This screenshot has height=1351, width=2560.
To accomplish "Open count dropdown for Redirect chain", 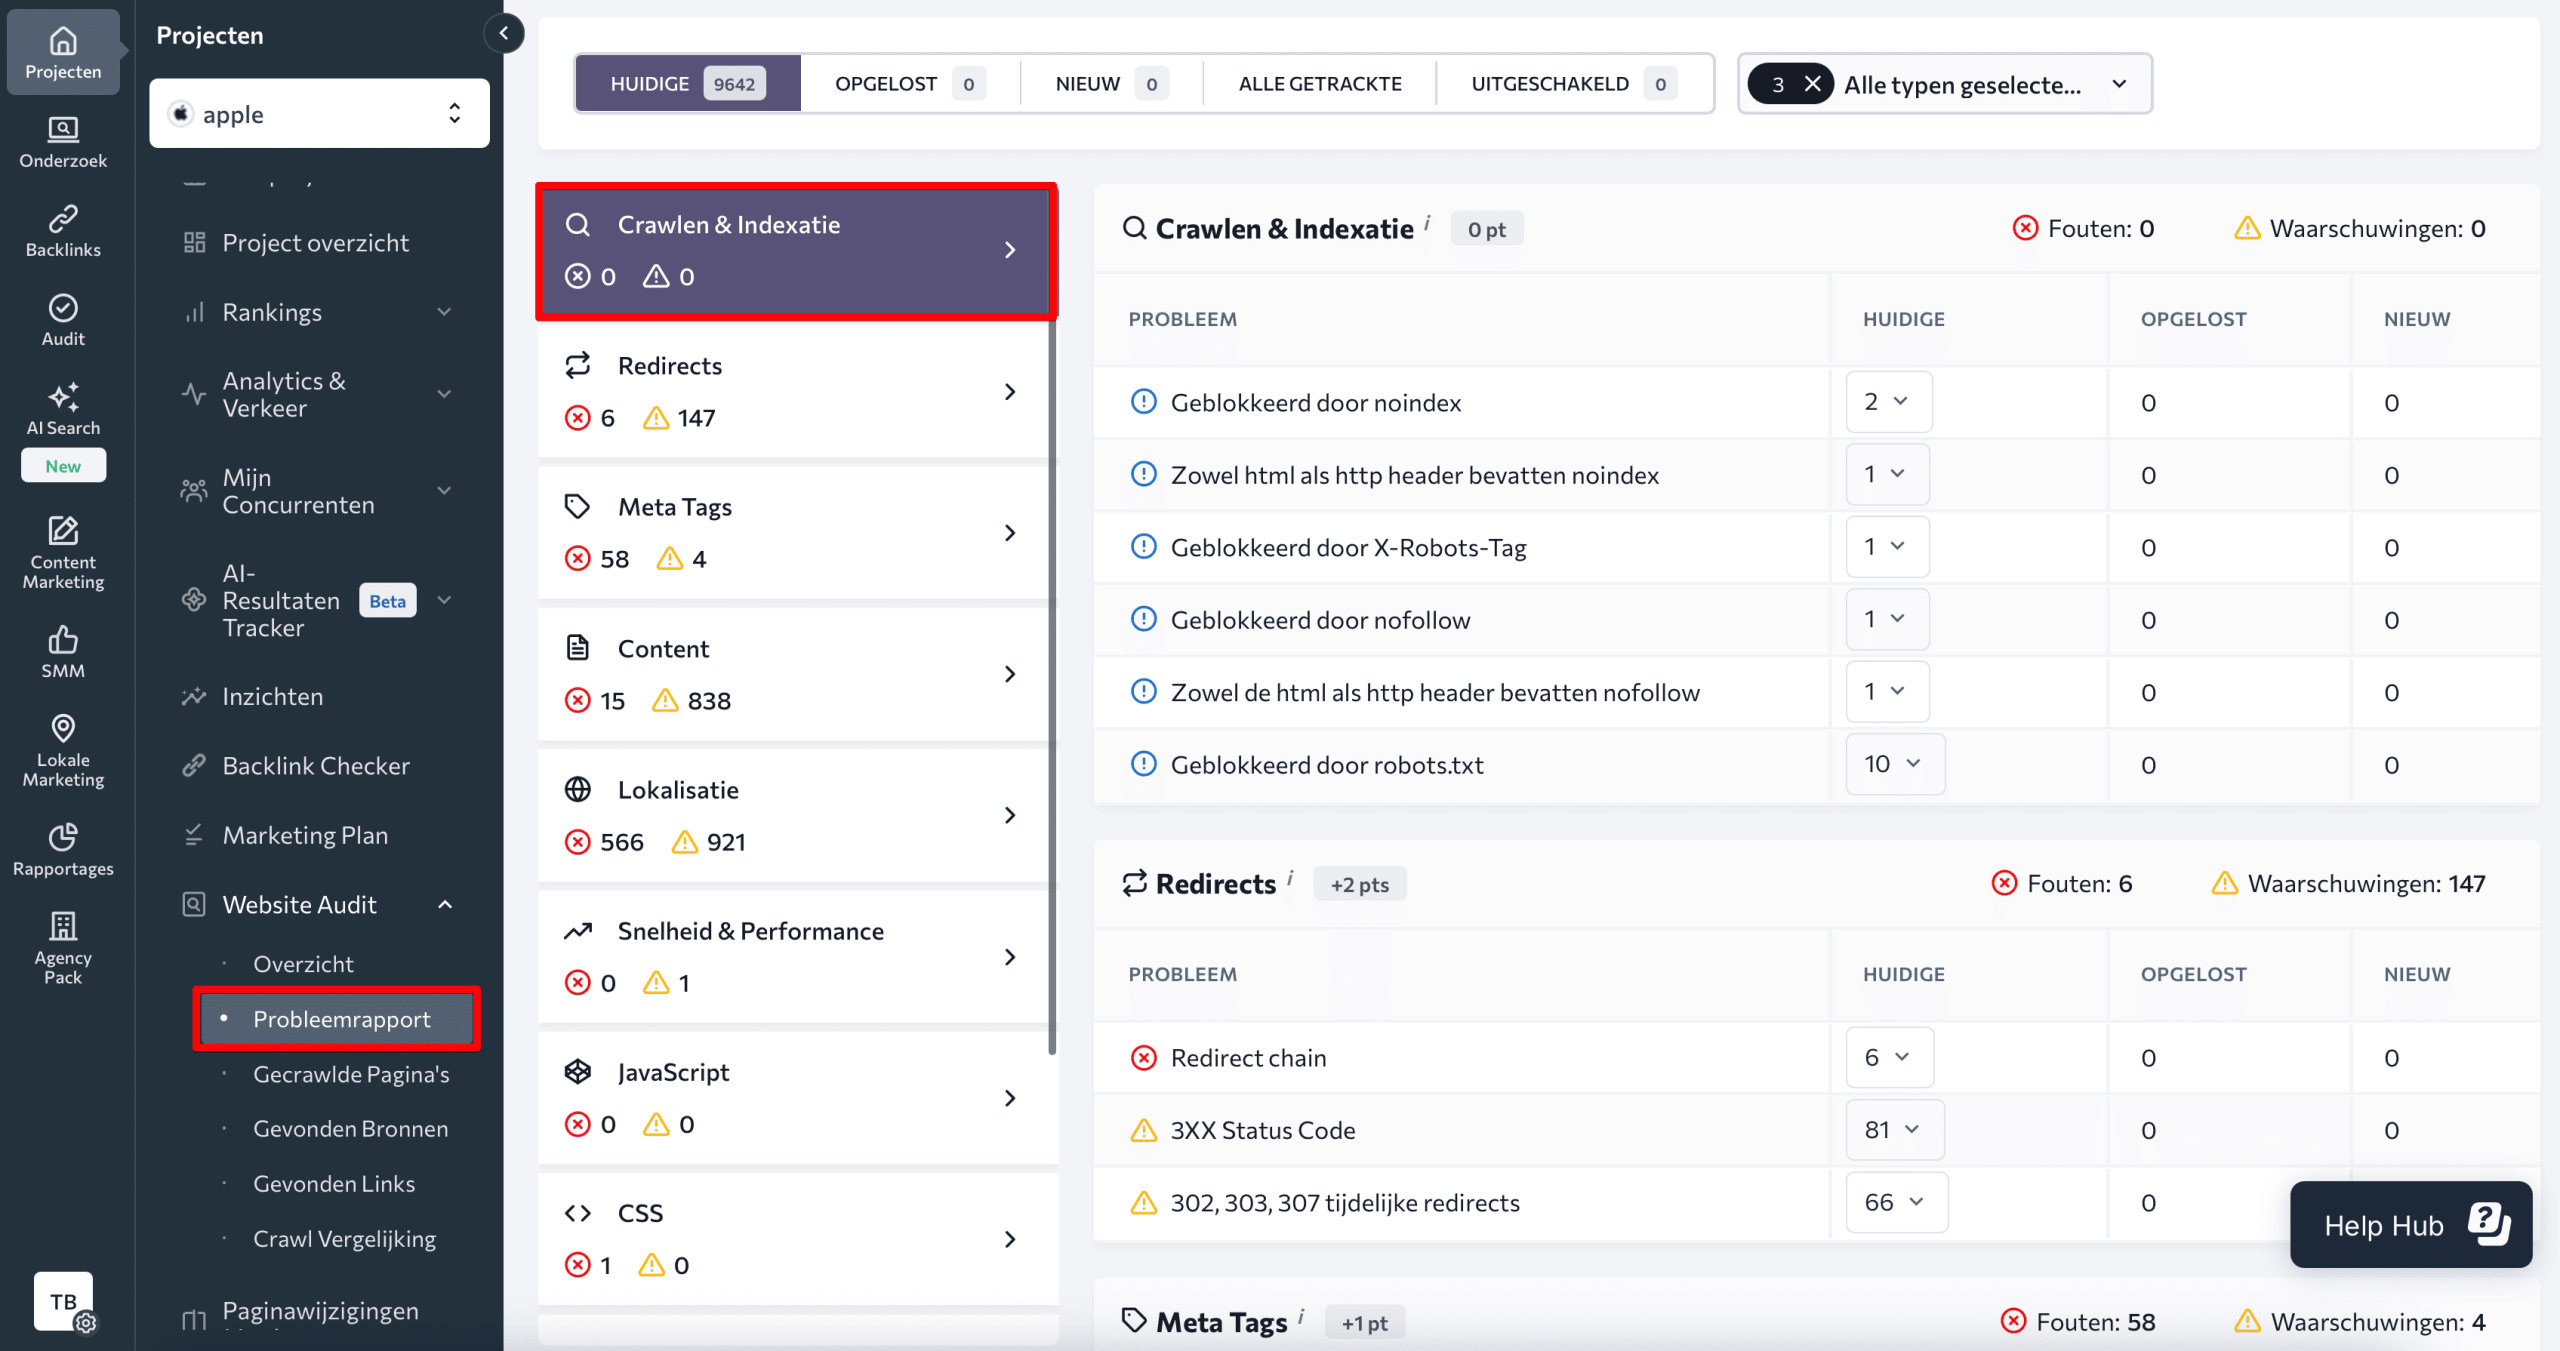I will (x=1889, y=1058).
